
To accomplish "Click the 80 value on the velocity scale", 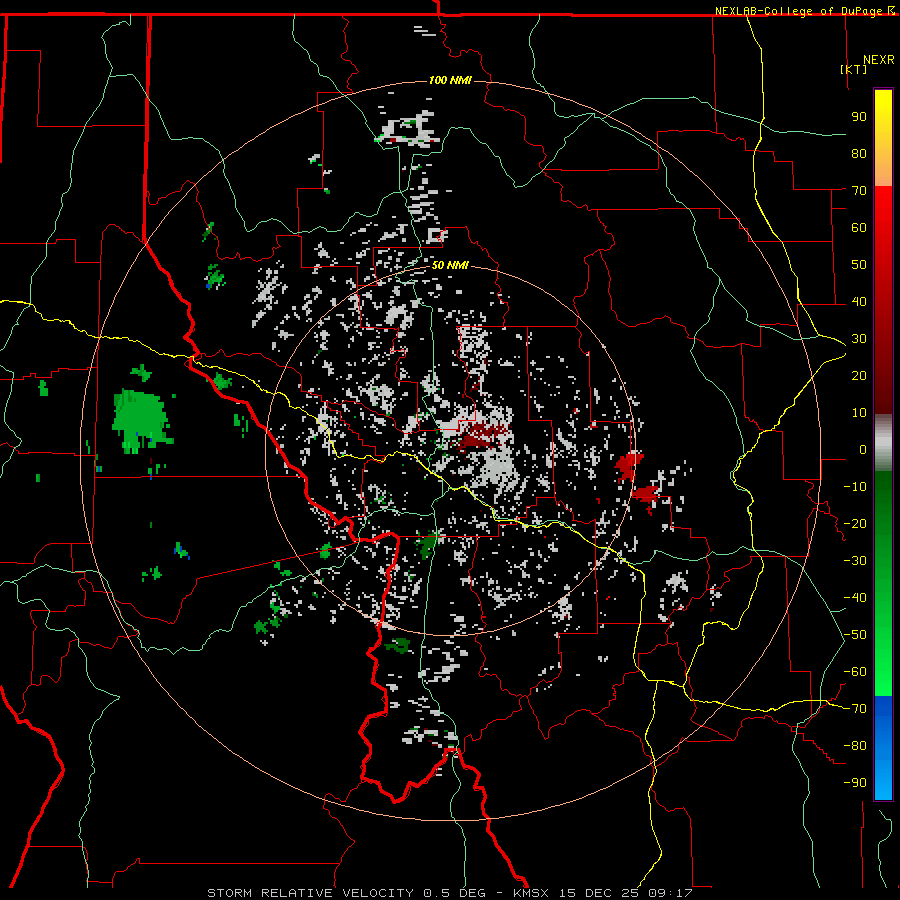I will click(x=859, y=153).
